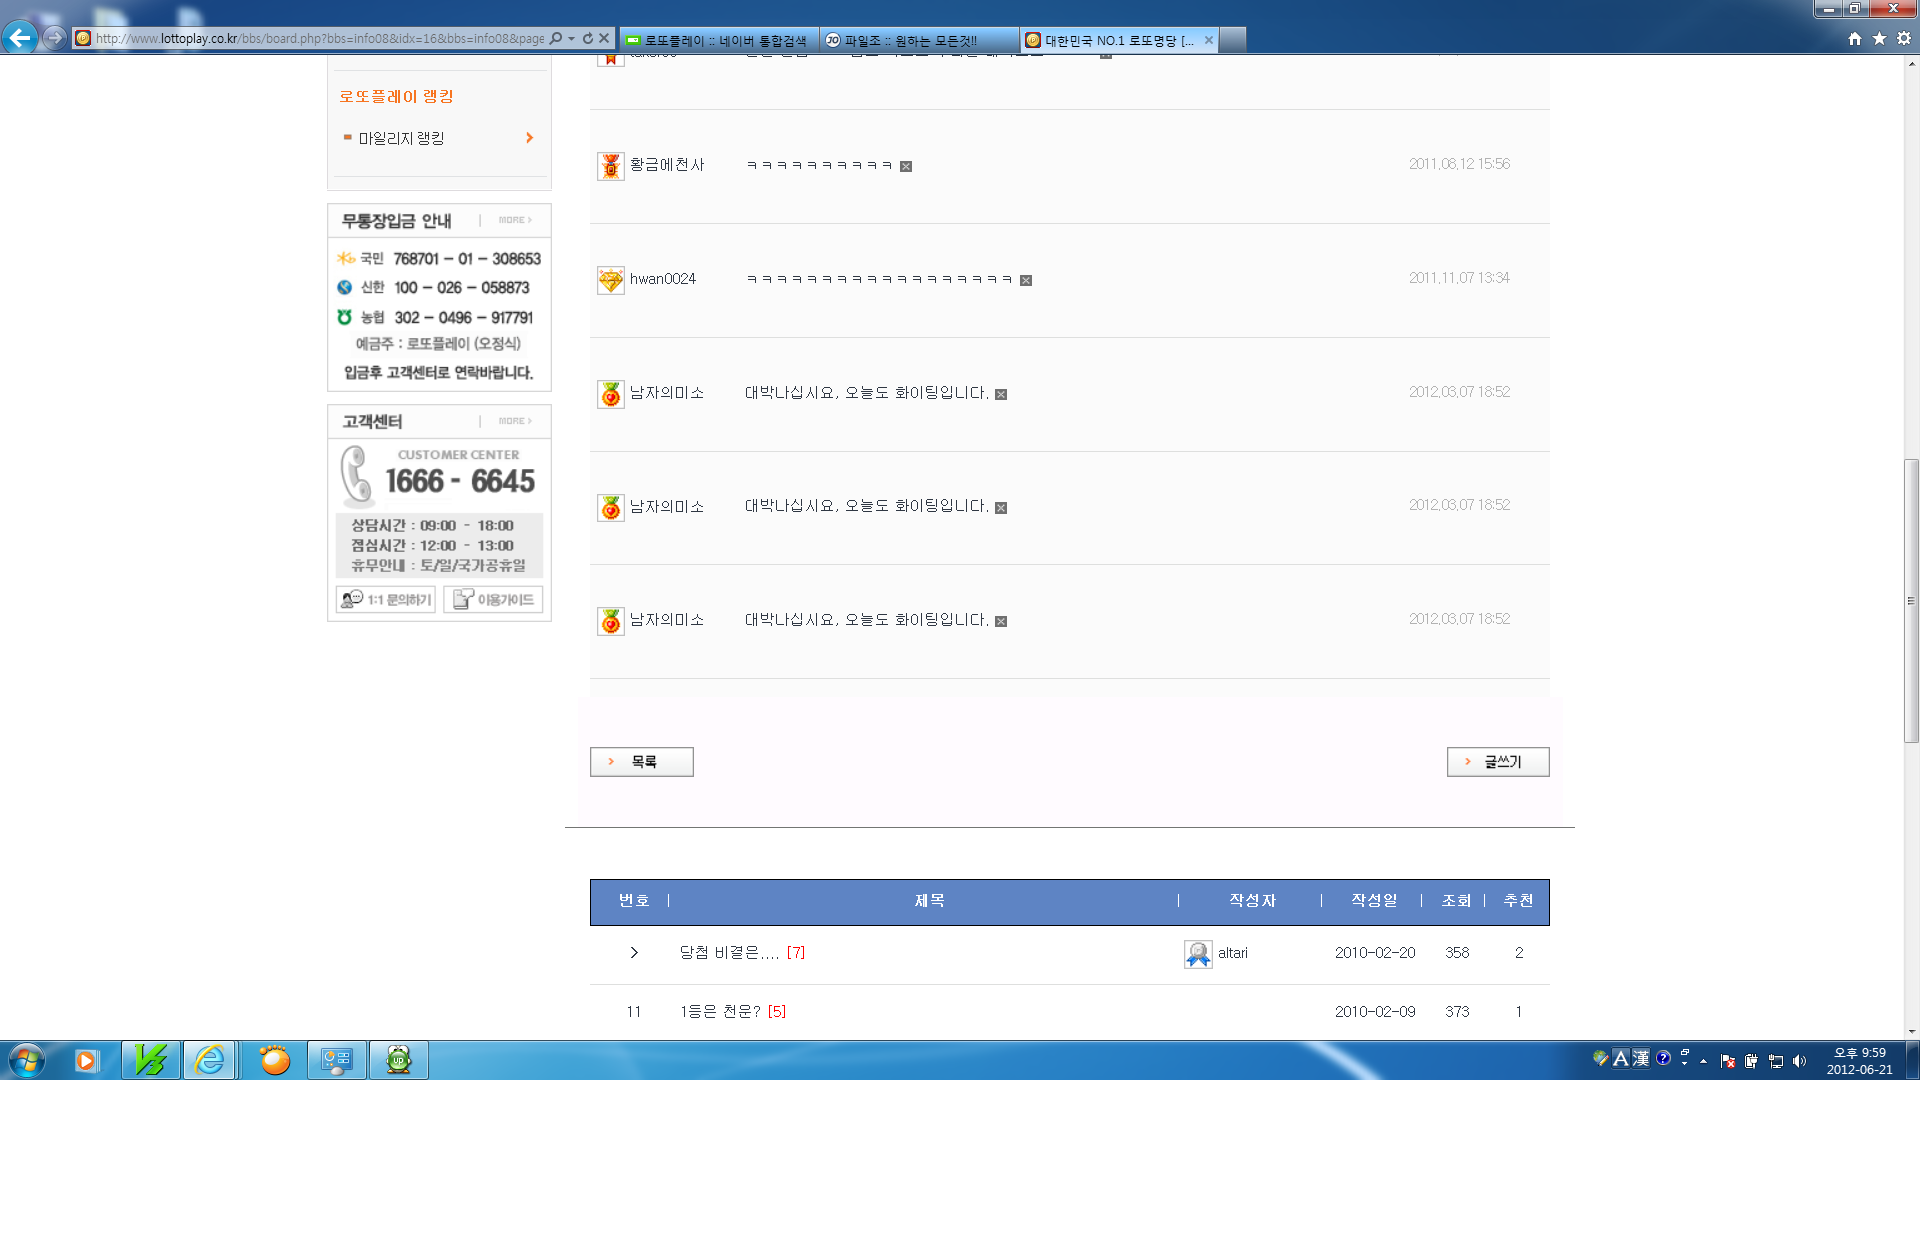
Task: Click the volume speaker tray icon
Action: point(1799,1061)
